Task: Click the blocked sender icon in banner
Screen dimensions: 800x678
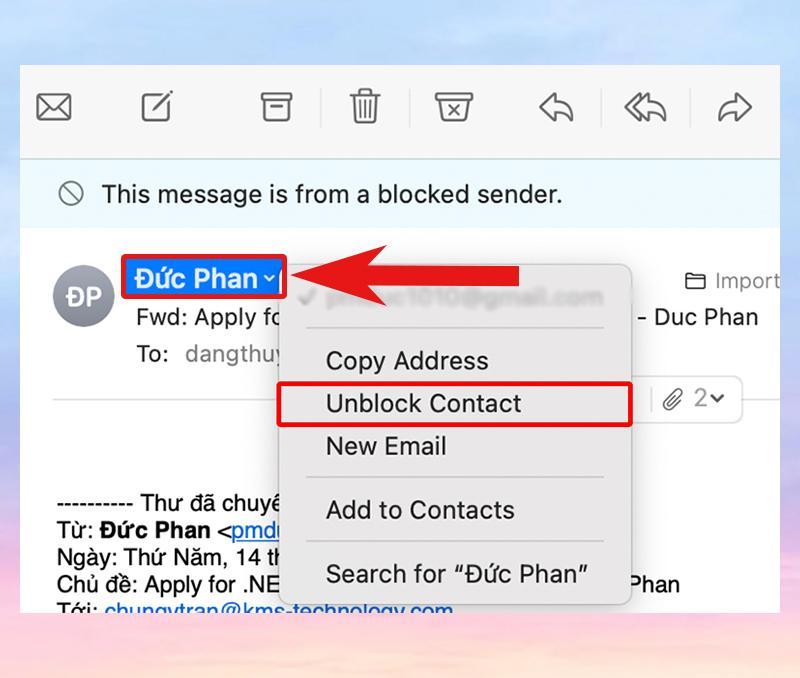Action: pos(71,194)
